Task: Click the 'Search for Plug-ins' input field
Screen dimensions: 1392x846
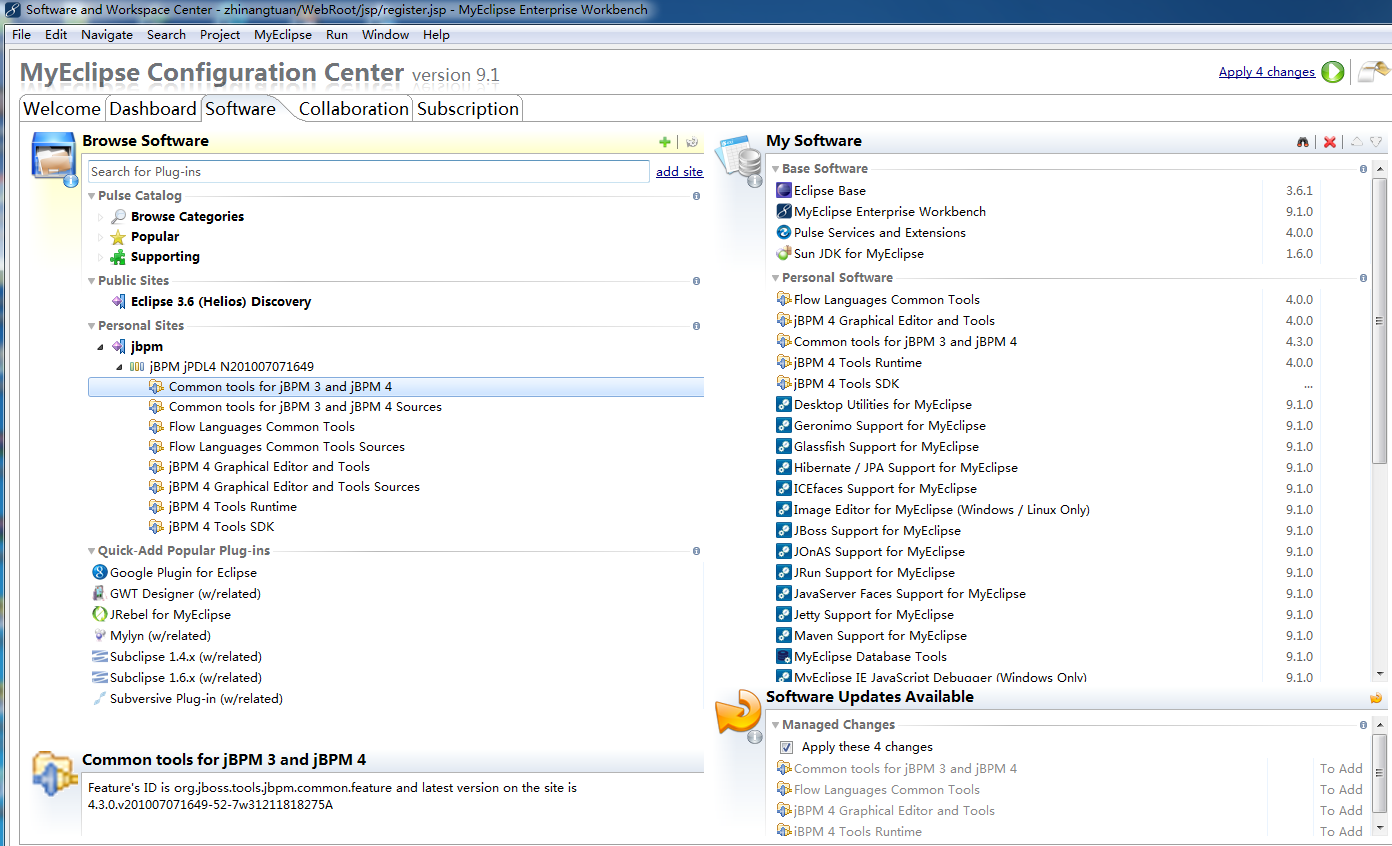Action: [368, 172]
